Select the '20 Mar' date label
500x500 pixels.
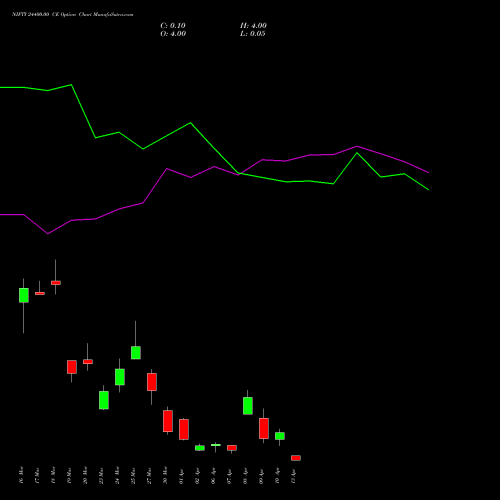[x=85, y=475]
